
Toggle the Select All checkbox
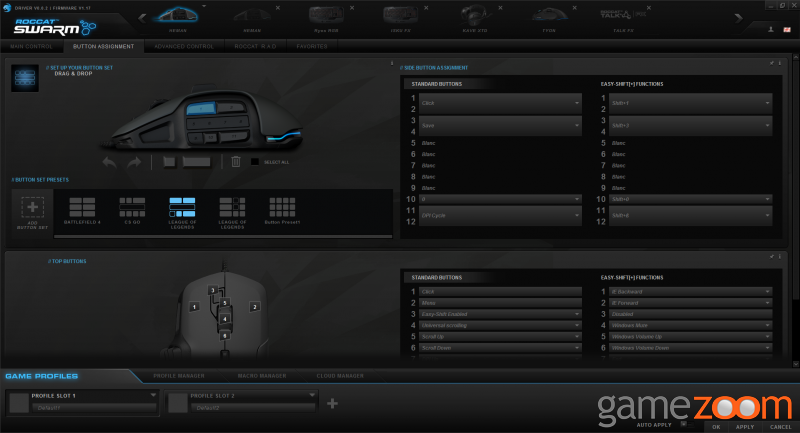click(x=255, y=162)
